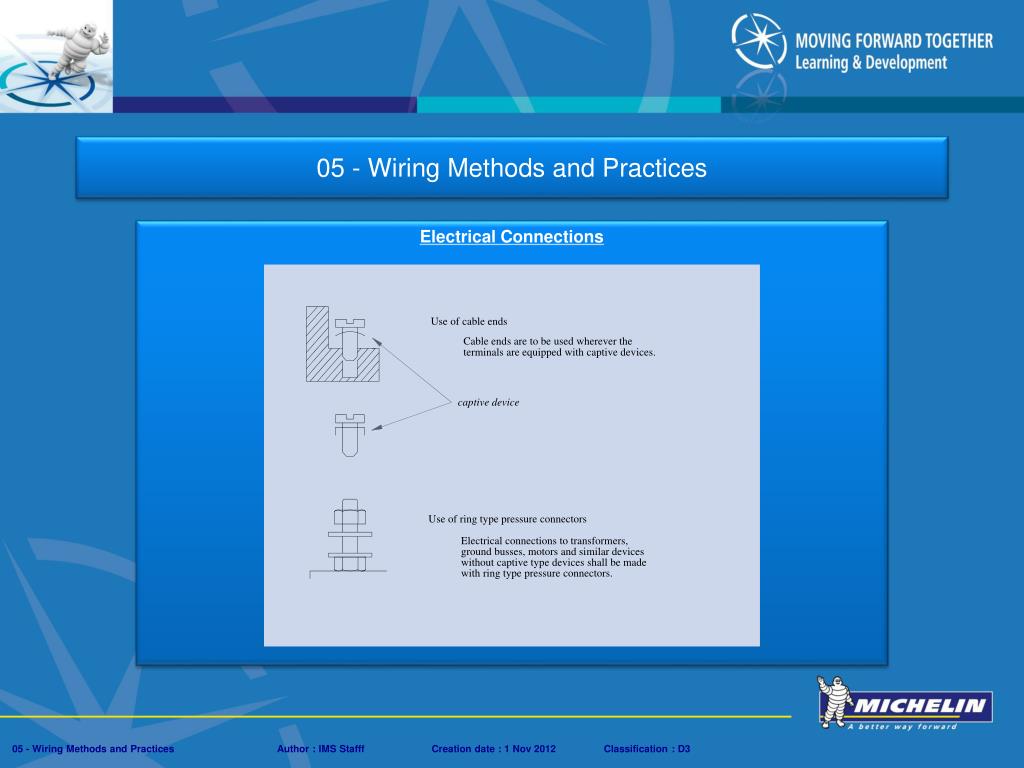
Task: Click the transformers and ground busses paragraph
Action: coord(554,557)
